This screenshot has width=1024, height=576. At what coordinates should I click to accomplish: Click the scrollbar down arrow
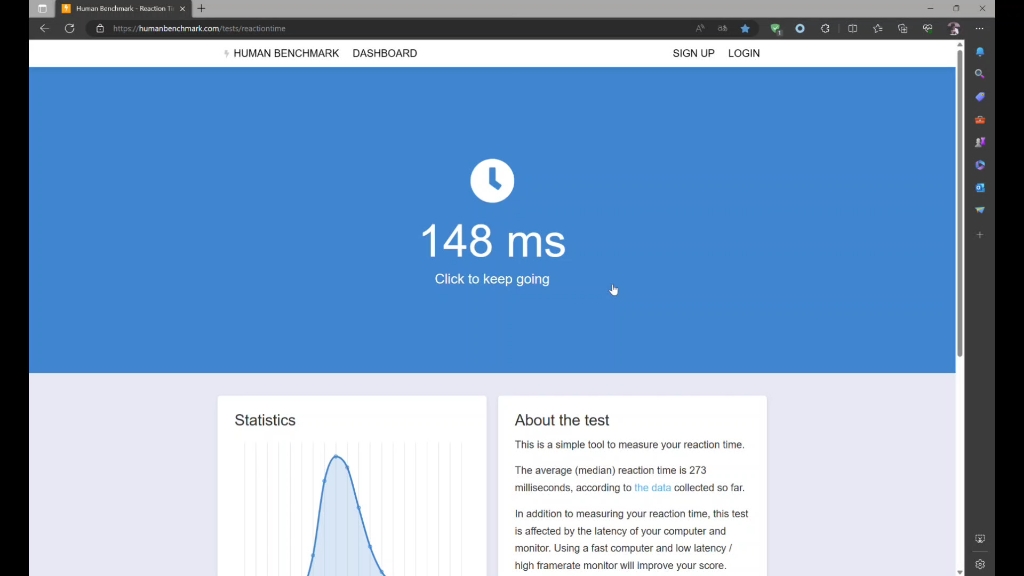click(959, 572)
